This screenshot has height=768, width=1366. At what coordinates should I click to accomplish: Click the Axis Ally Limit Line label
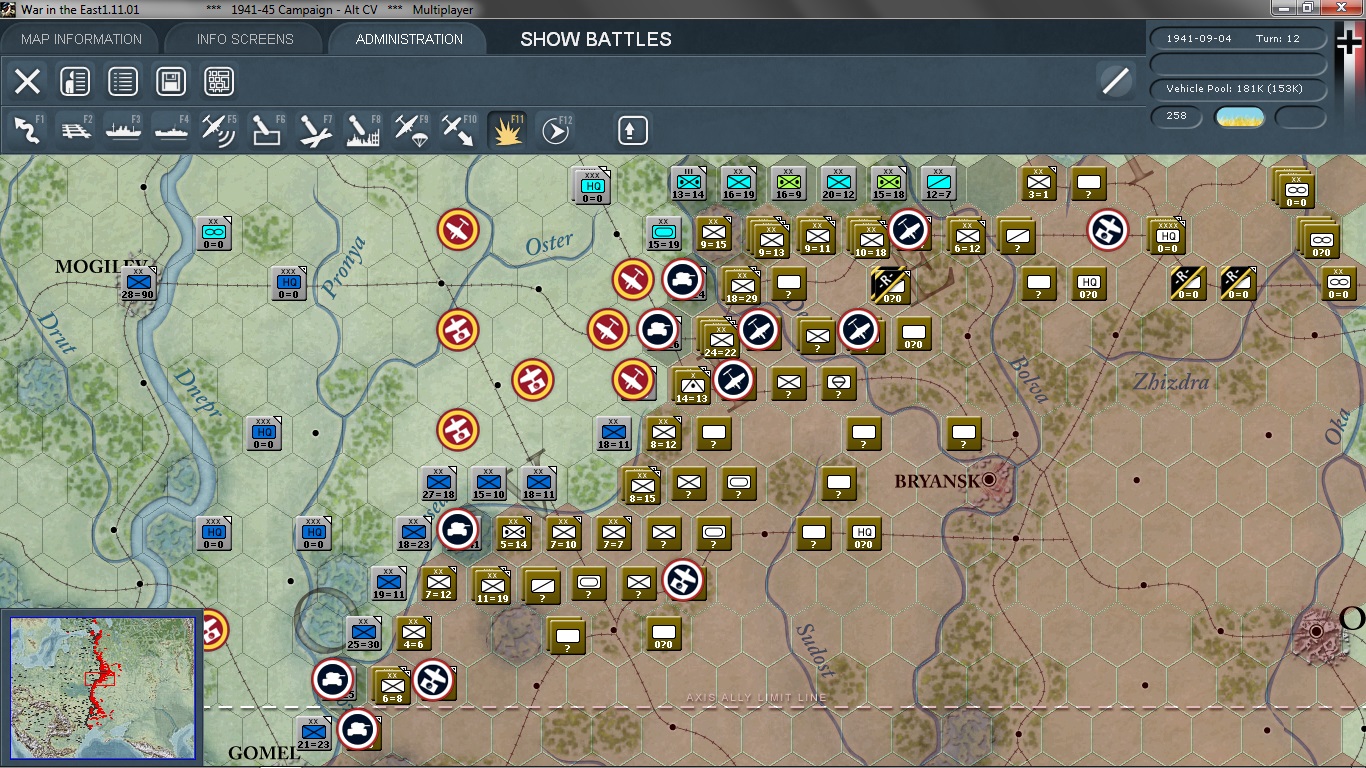pyautogui.click(x=756, y=697)
